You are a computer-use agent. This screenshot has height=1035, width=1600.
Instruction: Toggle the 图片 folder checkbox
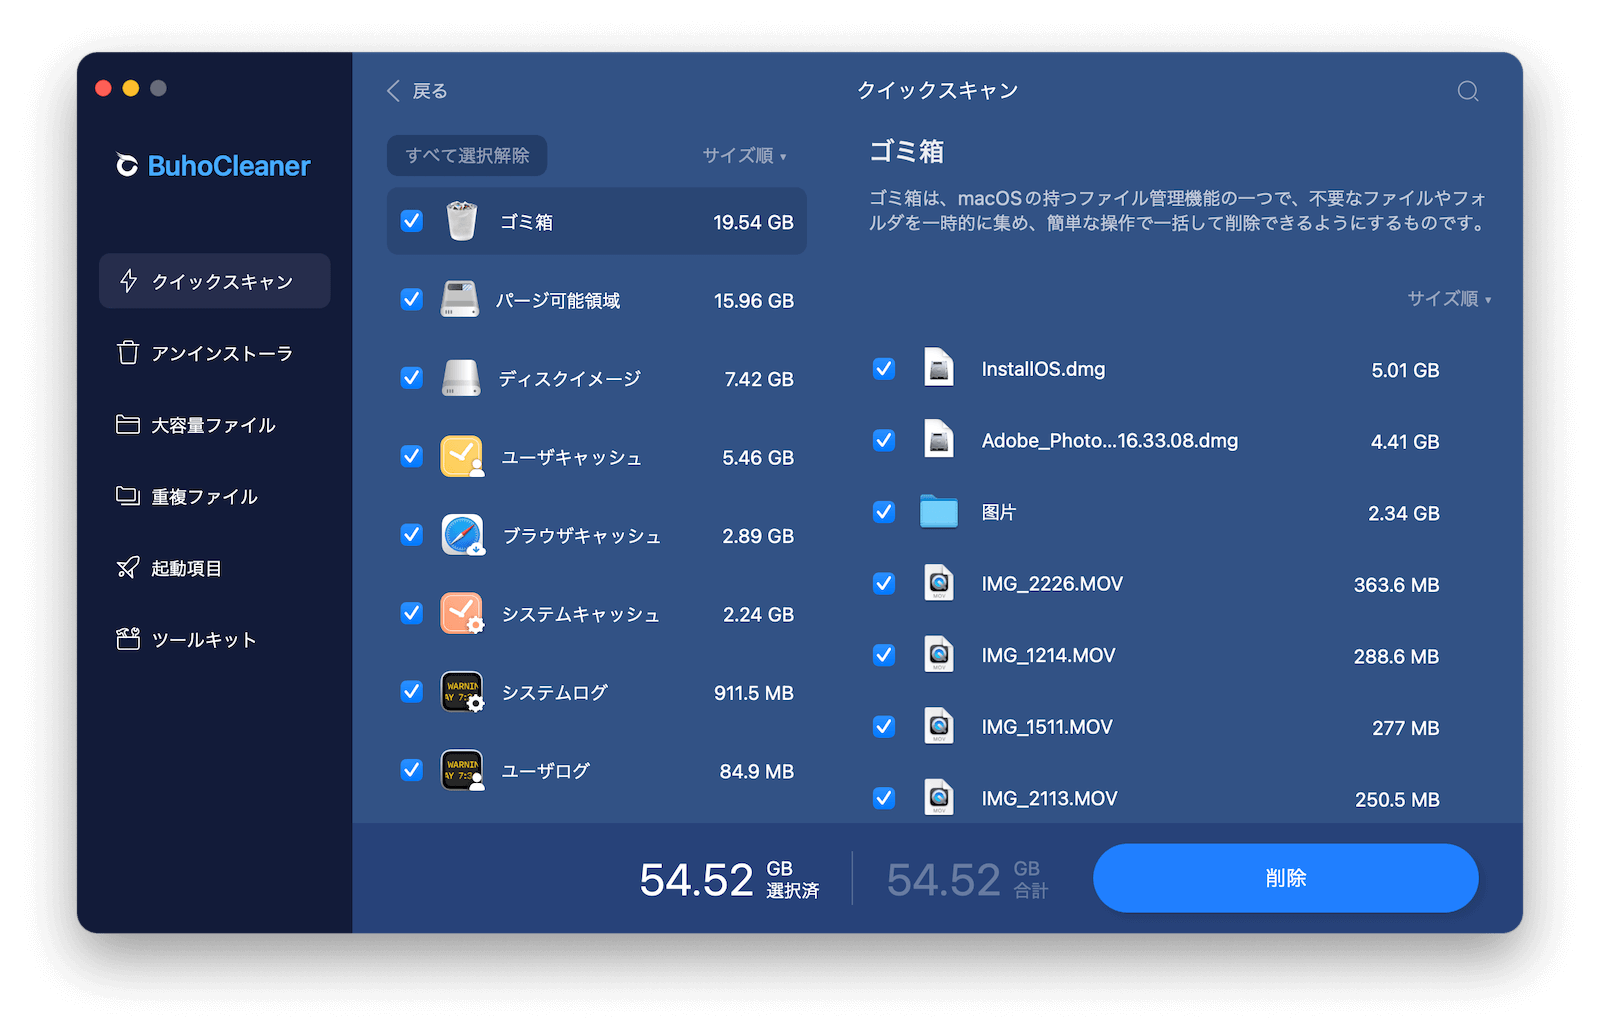(884, 511)
